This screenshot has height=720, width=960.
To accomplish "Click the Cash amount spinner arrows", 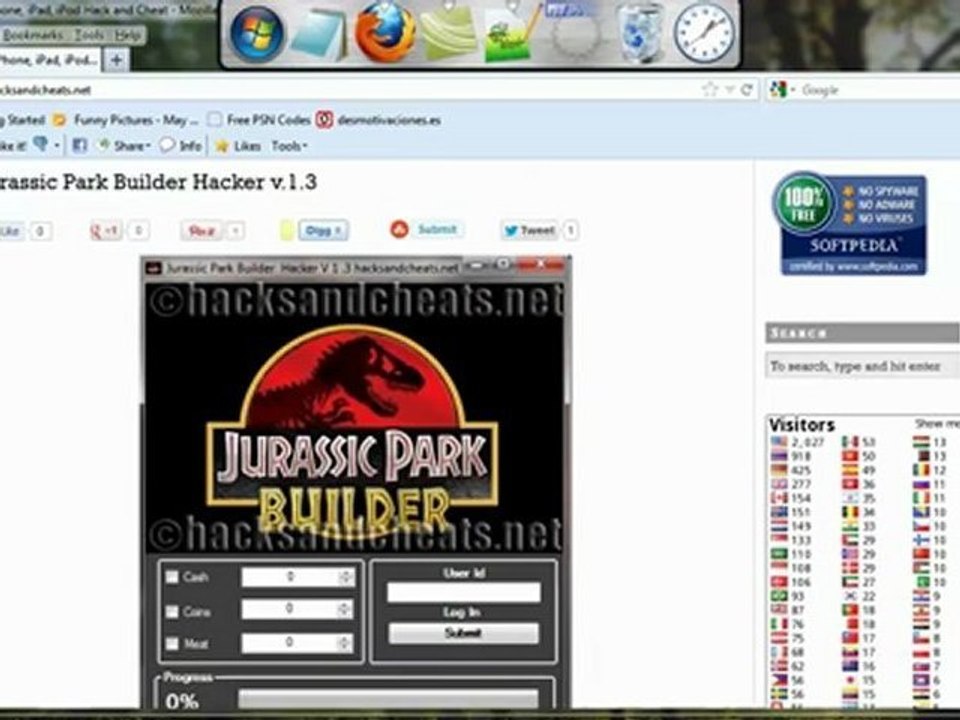I will (x=346, y=577).
